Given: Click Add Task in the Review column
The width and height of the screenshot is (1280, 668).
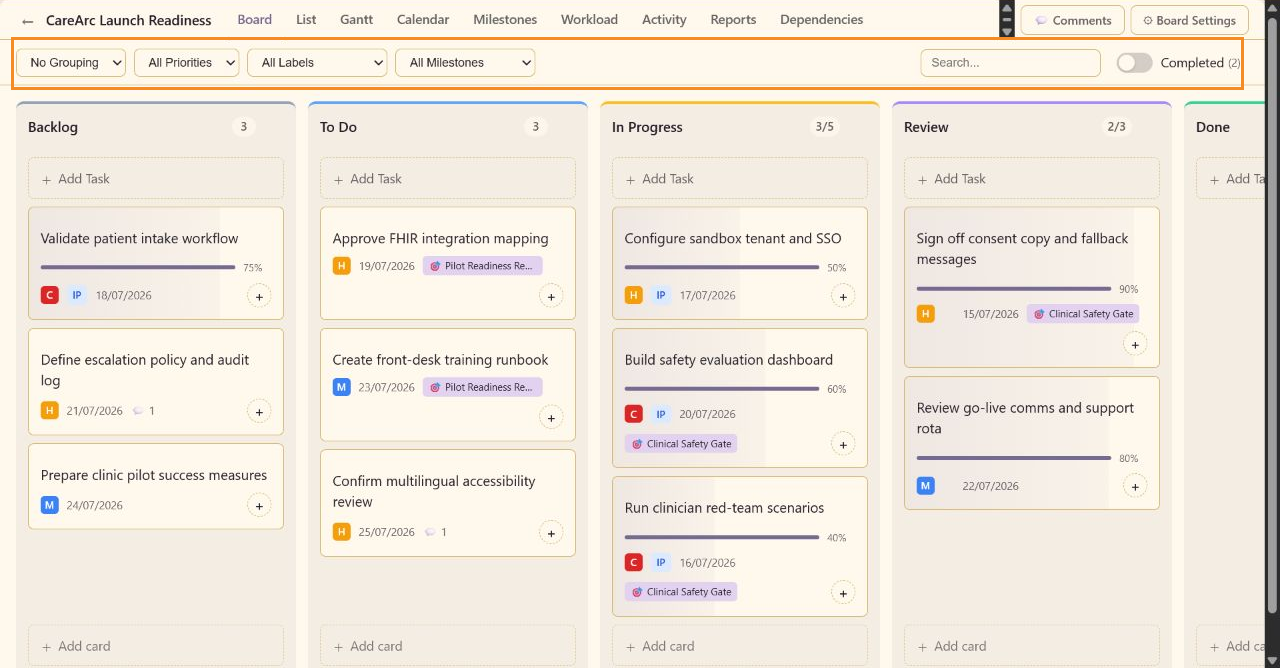Looking at the screenshot, I should [x=1032, y=179].
